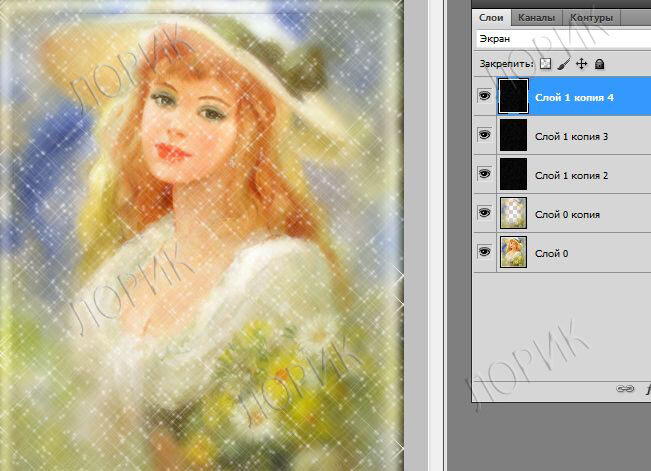The height and width of the screenshot is (471, 651).
Task: Select thumbnail of Слой 1 копия 4
Action: tap(513, 96)
